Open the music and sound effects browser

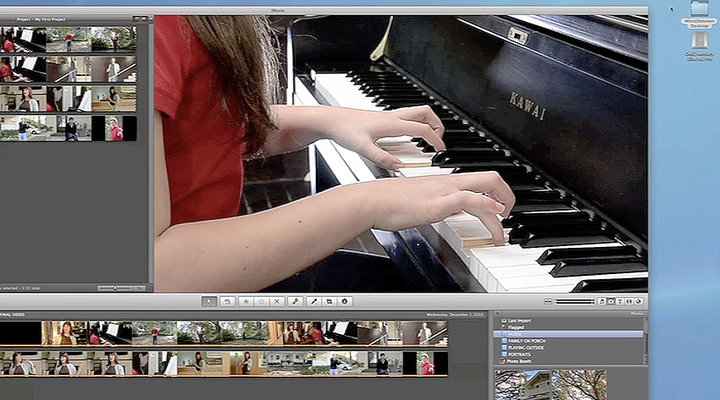[x=602, y=301]
